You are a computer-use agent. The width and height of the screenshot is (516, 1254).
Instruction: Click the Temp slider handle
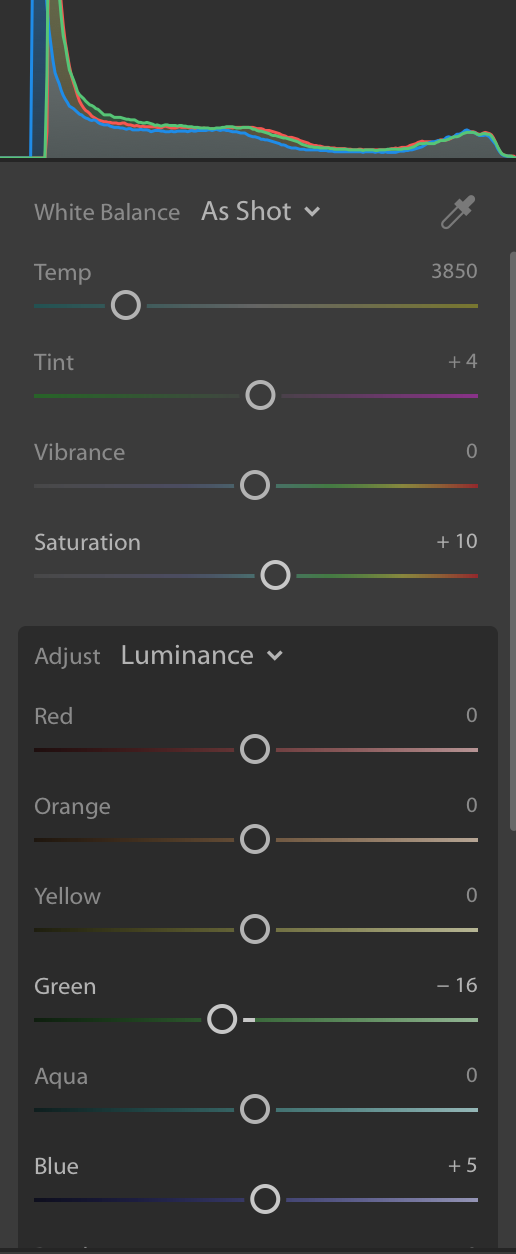point(125,305)
